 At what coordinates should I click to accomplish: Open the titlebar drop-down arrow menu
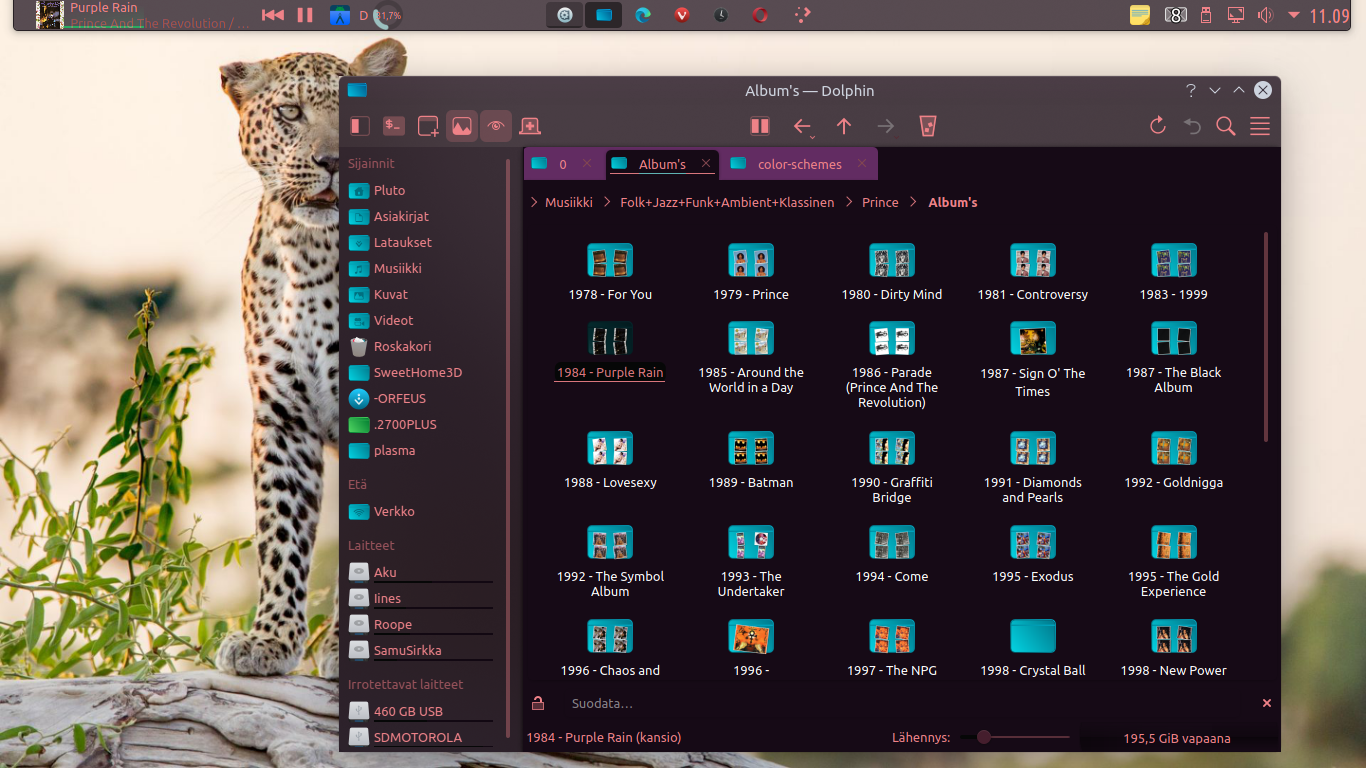pyautogui.click(x=1214, y=90)
